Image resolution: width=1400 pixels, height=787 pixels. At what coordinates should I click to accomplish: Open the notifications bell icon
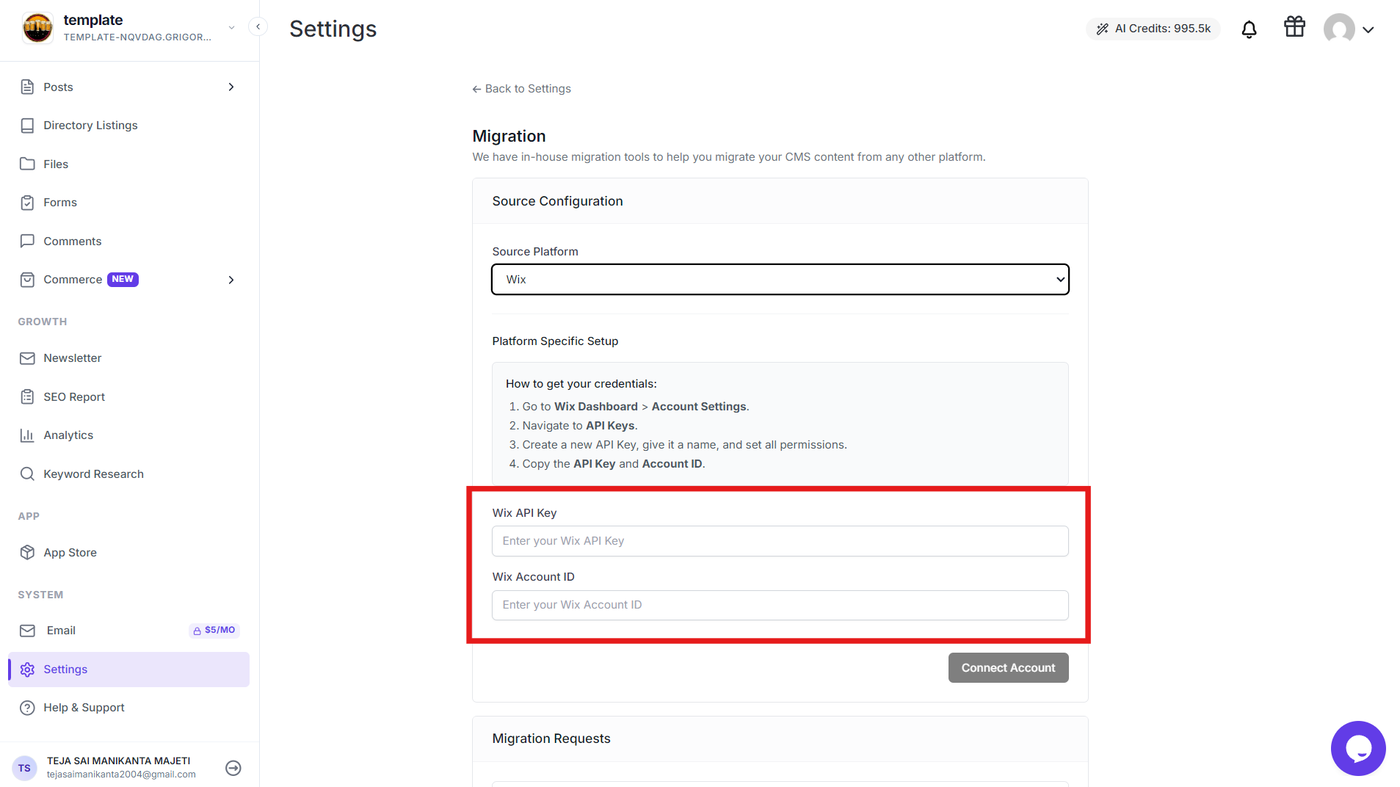pyautogui.click(x=1249, y=29)
